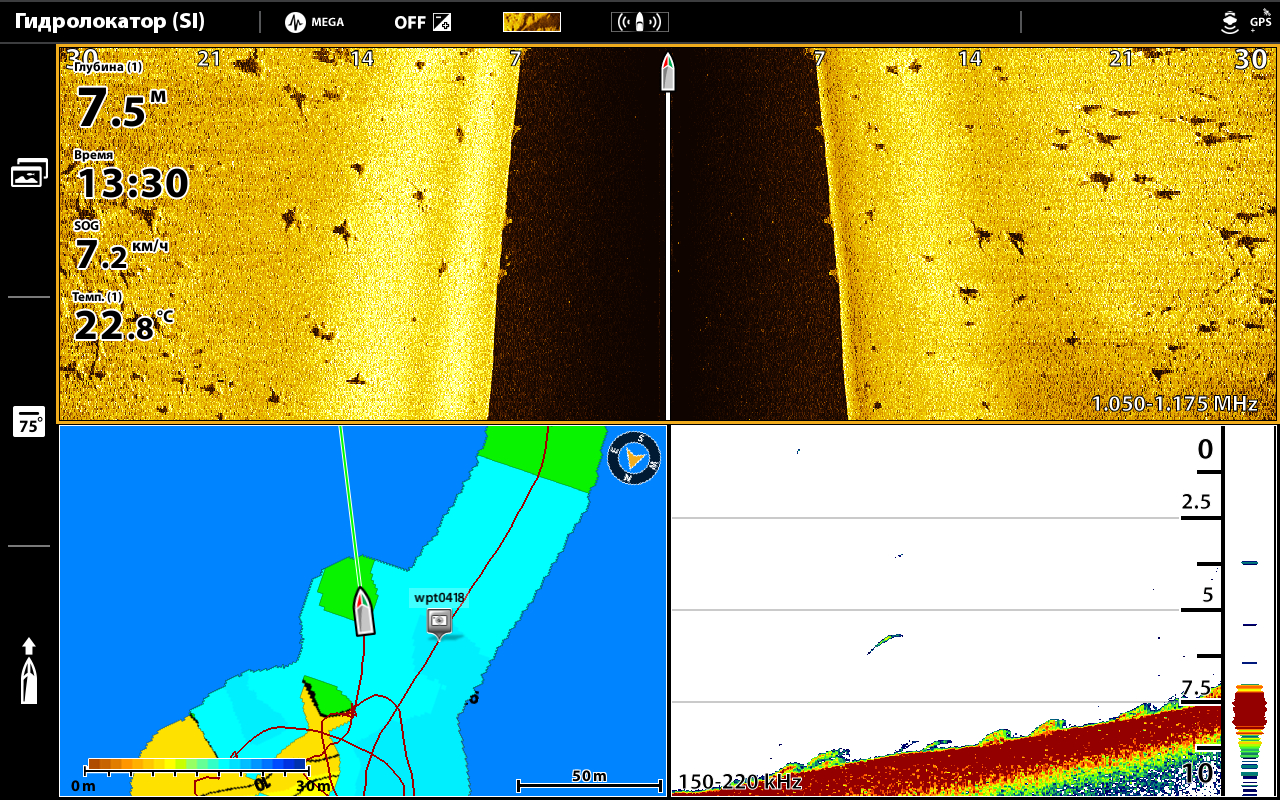Select the amber sonar palette swatch
The width and height of the screenshot is (1280, 800).
pyautogui.click(x=531, y=22)
